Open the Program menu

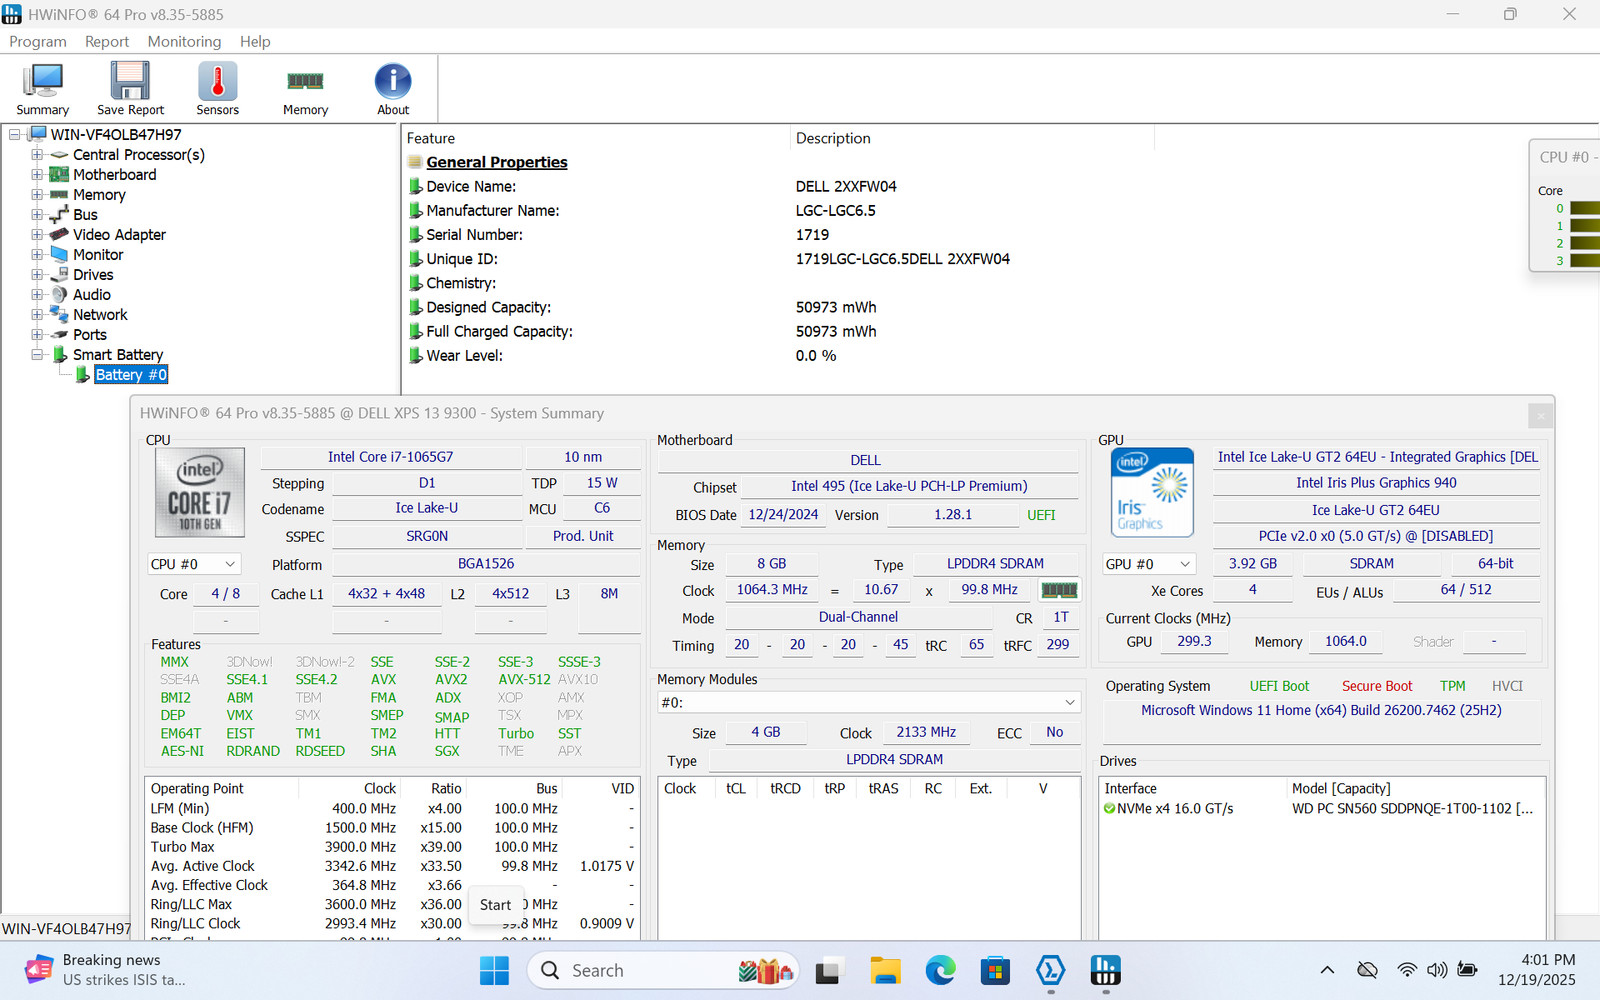[x=38, y=41]
